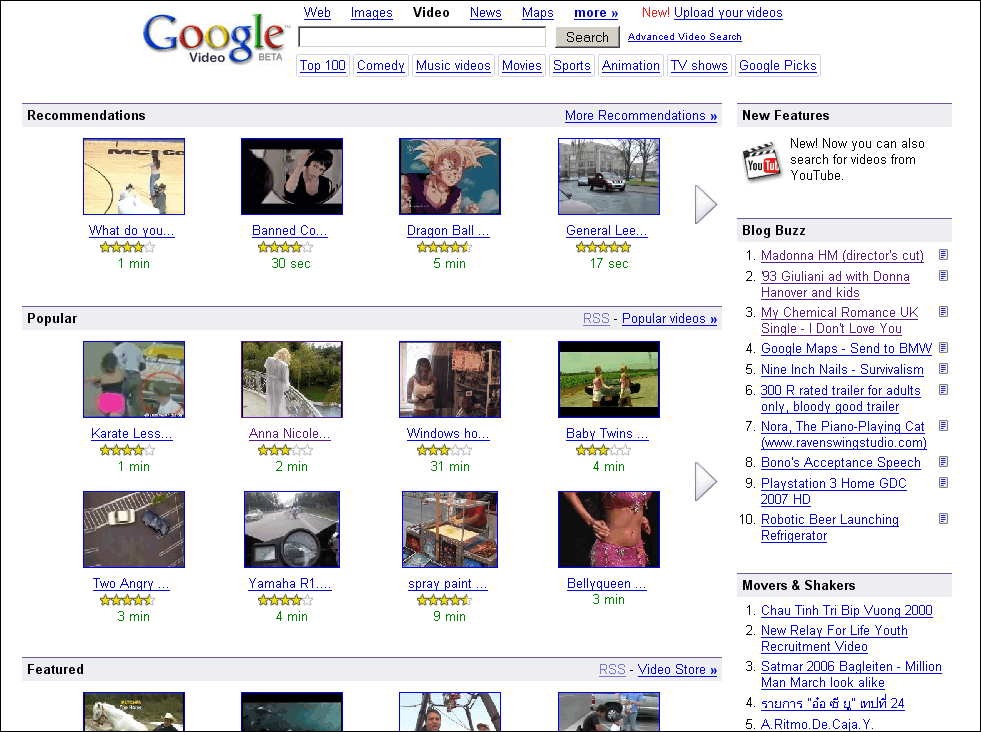The image size is (981, 732).
Task: Expand the 'more »' services menu
Action: [x=596, y=13]
